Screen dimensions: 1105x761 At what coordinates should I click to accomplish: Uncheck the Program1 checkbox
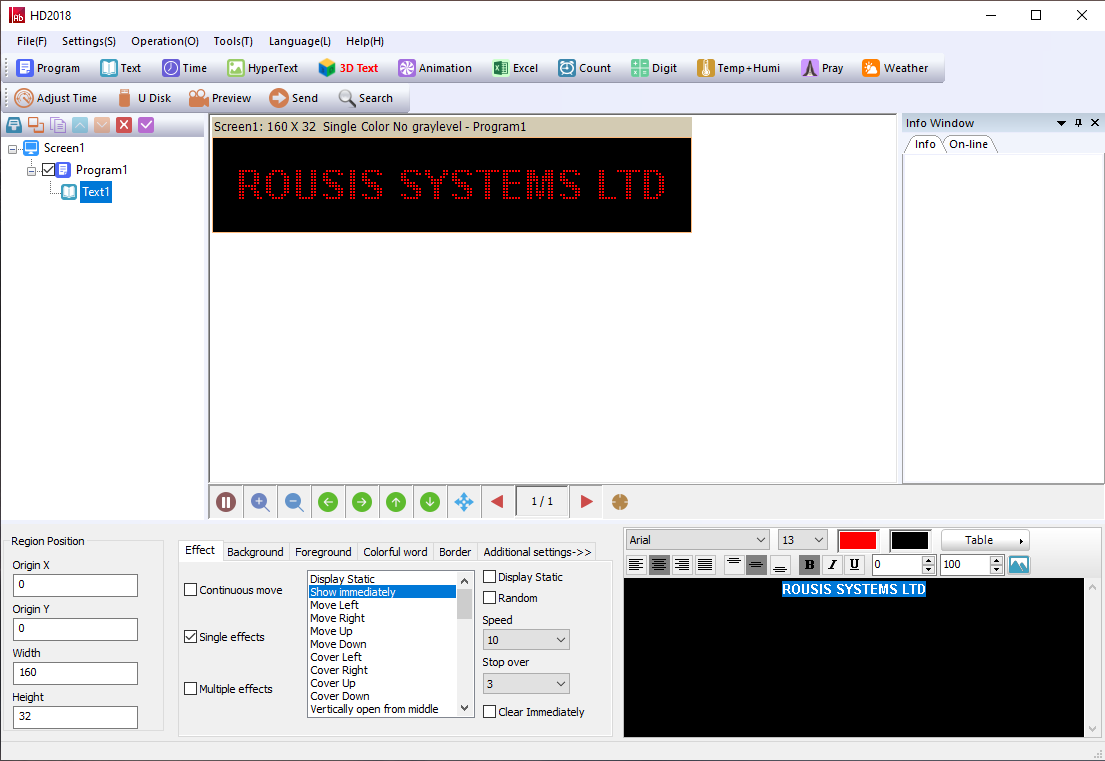pos(49,170)
